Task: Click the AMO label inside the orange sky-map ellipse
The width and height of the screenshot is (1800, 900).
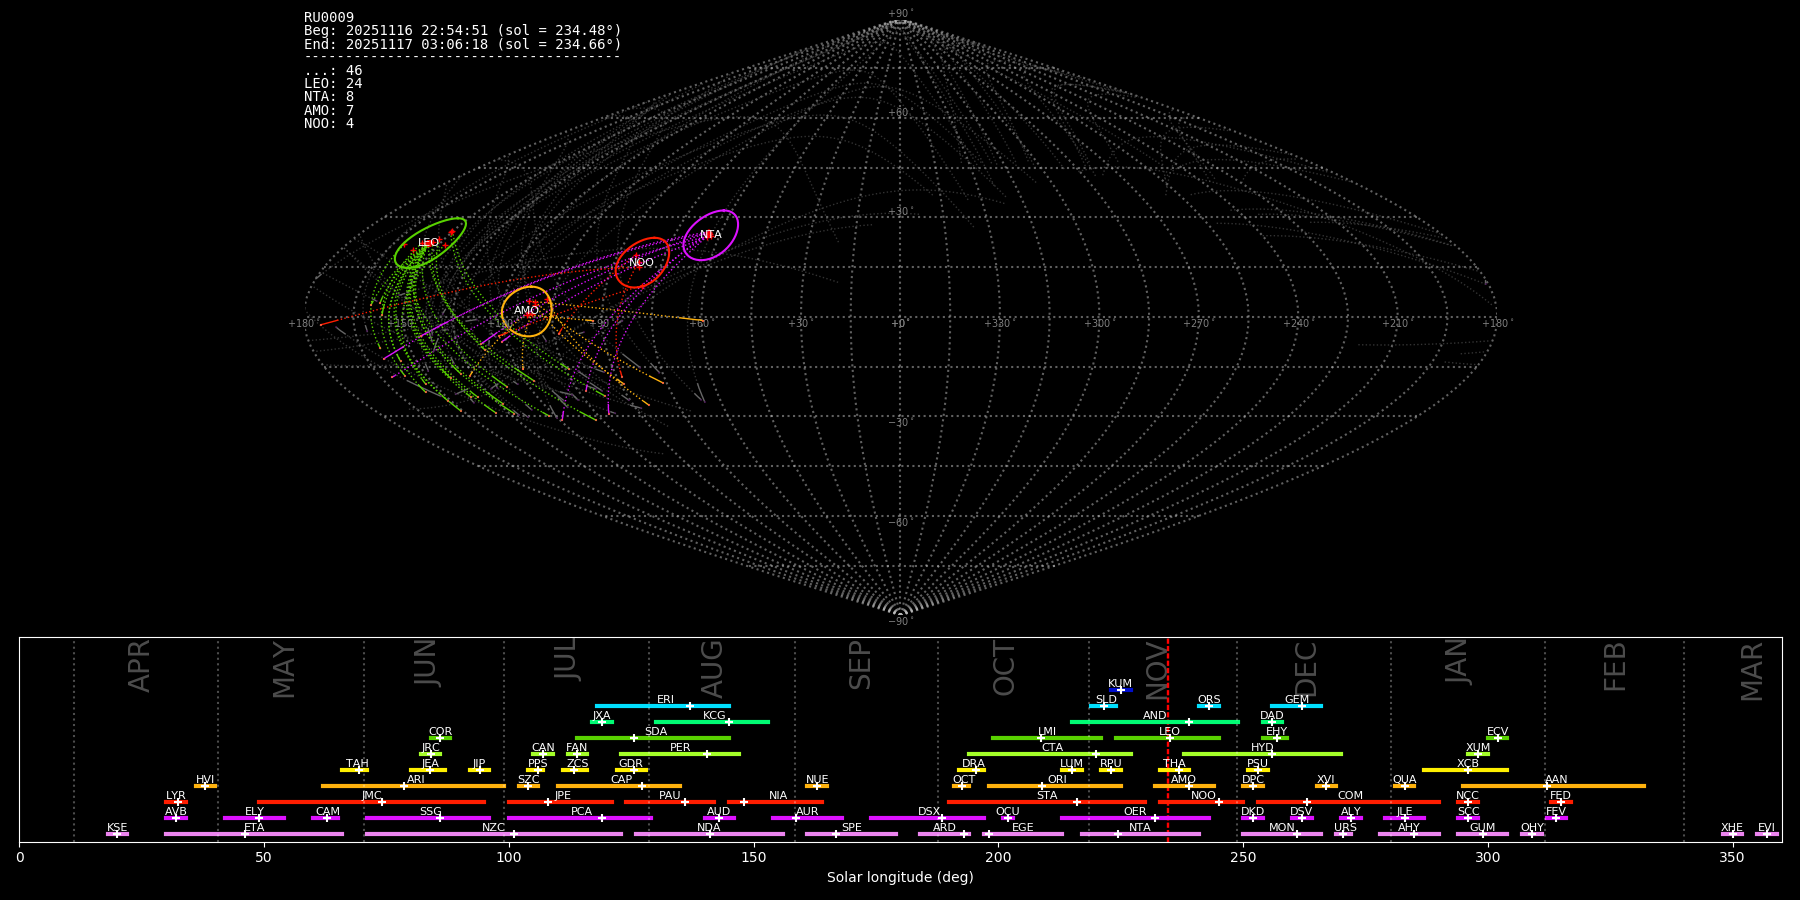Action: (526, 311)
